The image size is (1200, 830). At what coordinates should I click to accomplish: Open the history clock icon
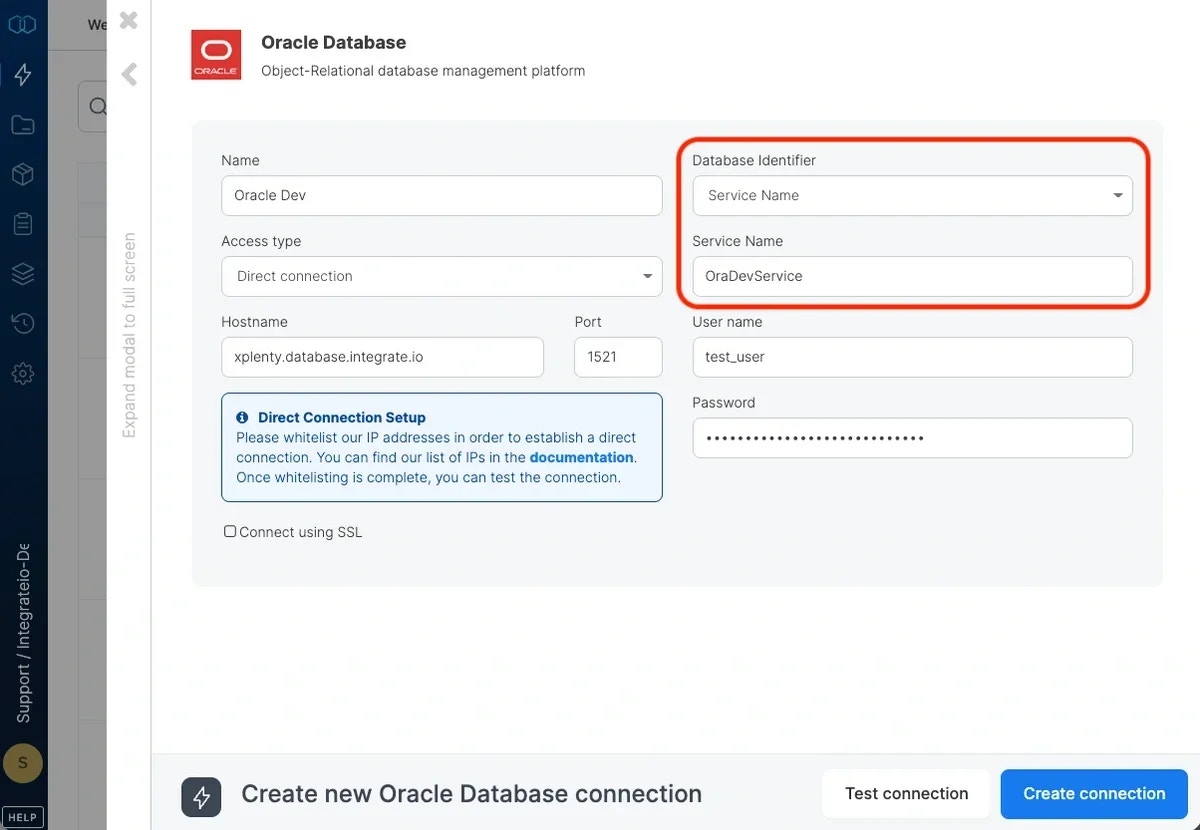(22, 323)
